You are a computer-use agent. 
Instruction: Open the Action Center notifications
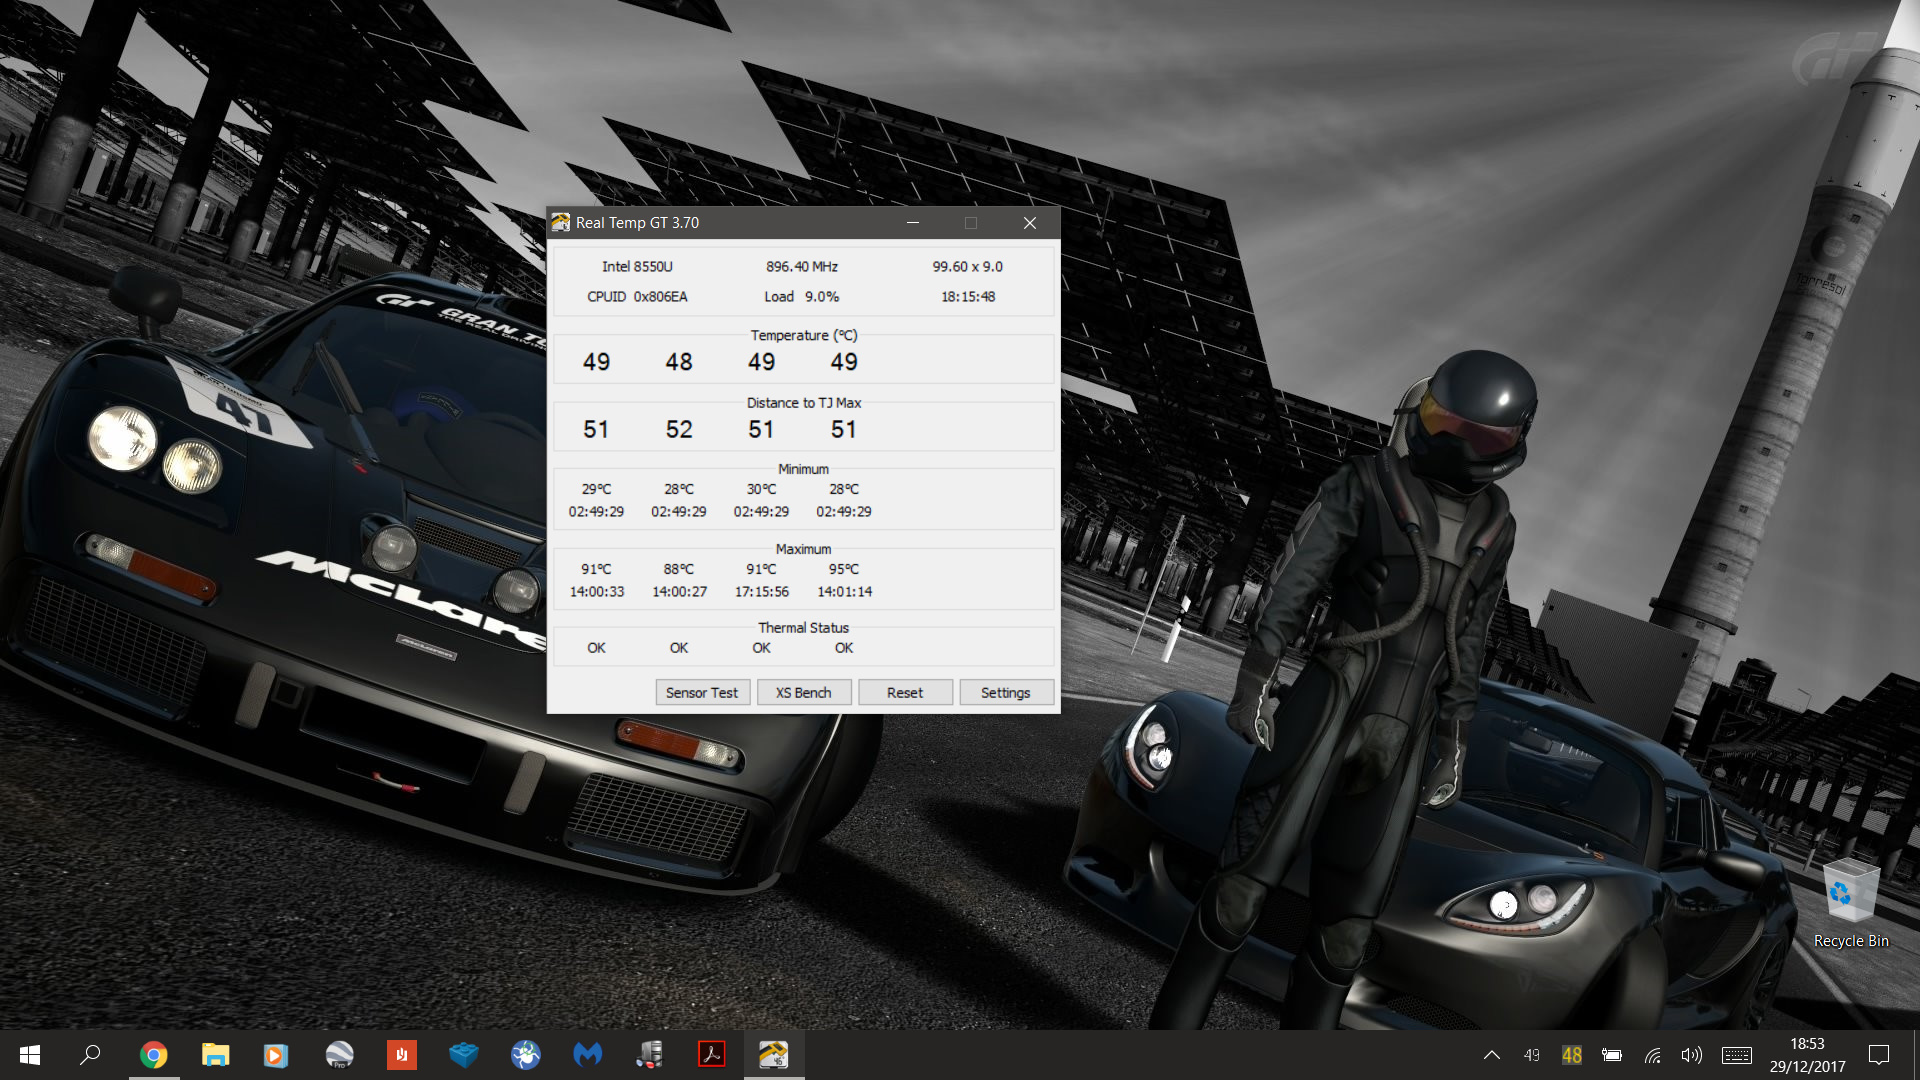tap(1879, 1055)
